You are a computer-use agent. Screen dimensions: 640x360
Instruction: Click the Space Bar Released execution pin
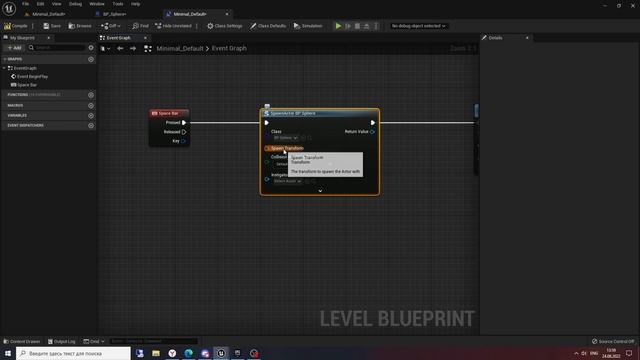tap(184, 132)
